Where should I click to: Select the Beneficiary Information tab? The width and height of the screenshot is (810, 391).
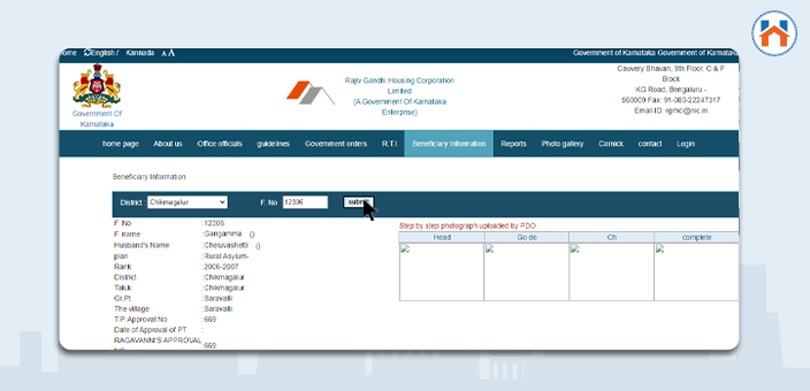[449, 144]
